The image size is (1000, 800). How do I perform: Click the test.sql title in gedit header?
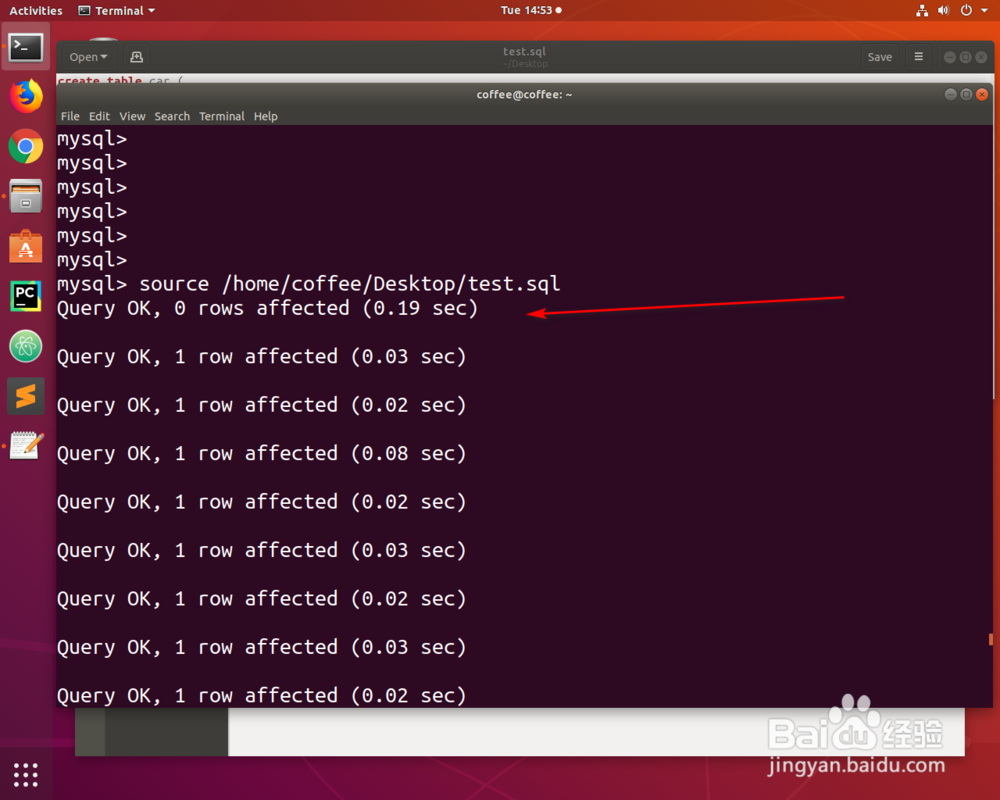coord(524,51)
